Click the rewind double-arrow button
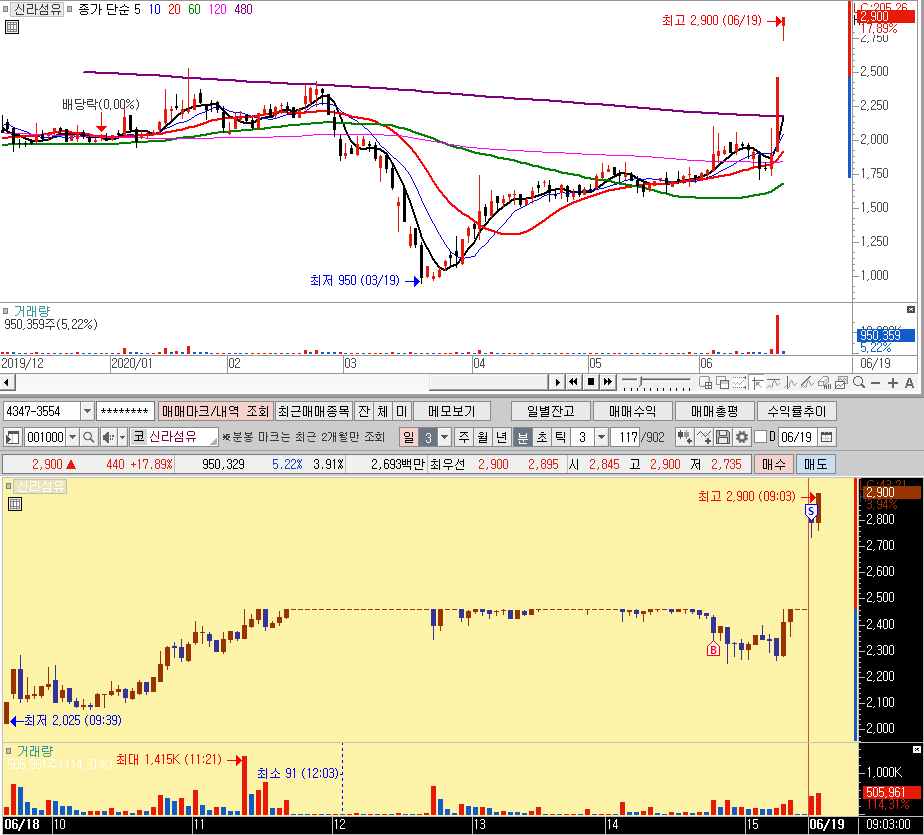 coord(573,382)
